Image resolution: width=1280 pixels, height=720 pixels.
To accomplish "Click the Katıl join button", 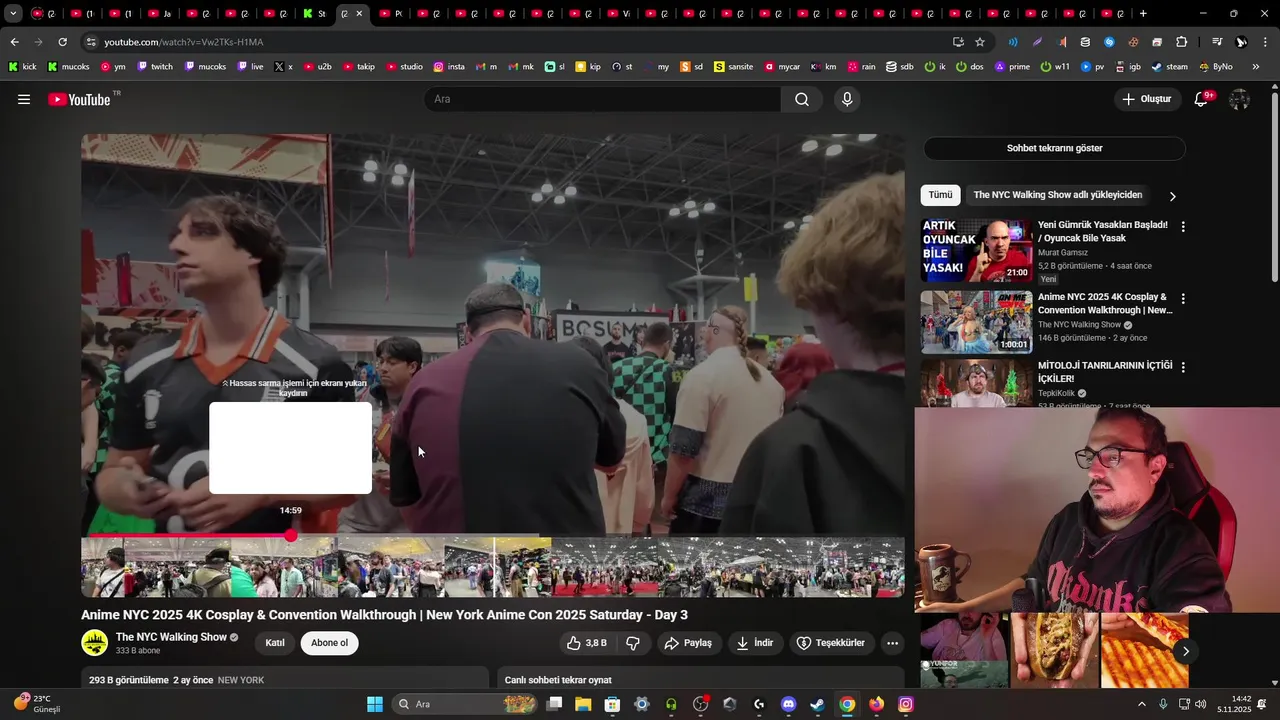I will (275, 643).
